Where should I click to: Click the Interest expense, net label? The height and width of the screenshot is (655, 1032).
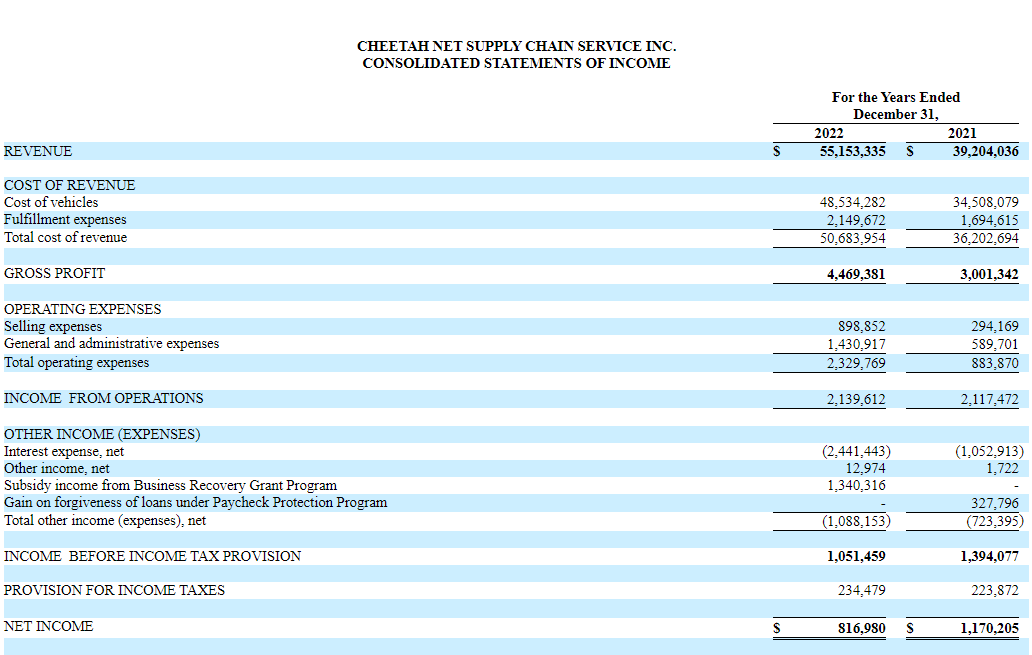(x=64, y=452)
